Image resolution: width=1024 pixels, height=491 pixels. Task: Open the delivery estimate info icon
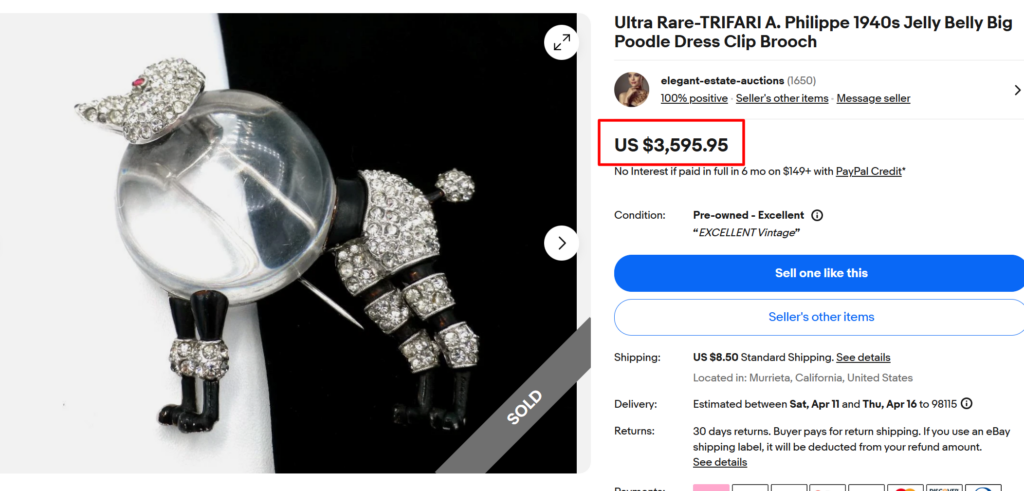(967, 404)
